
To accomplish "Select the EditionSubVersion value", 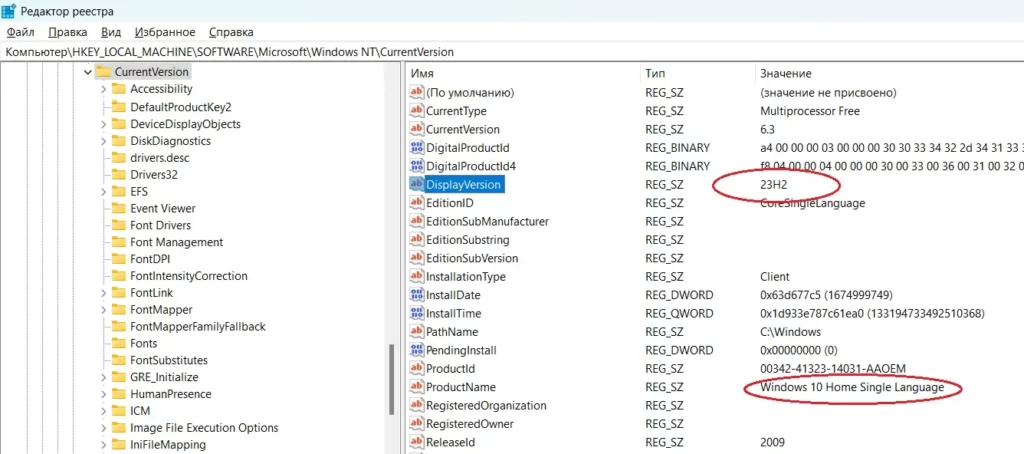I will pos(472,258).
